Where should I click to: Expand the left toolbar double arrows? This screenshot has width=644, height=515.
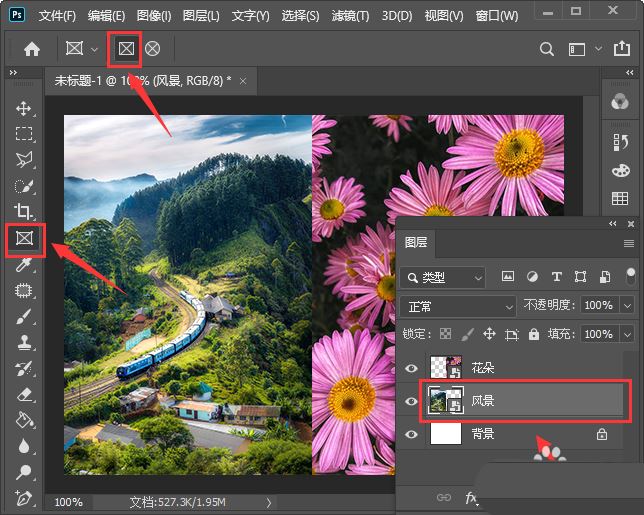point(13,72)
